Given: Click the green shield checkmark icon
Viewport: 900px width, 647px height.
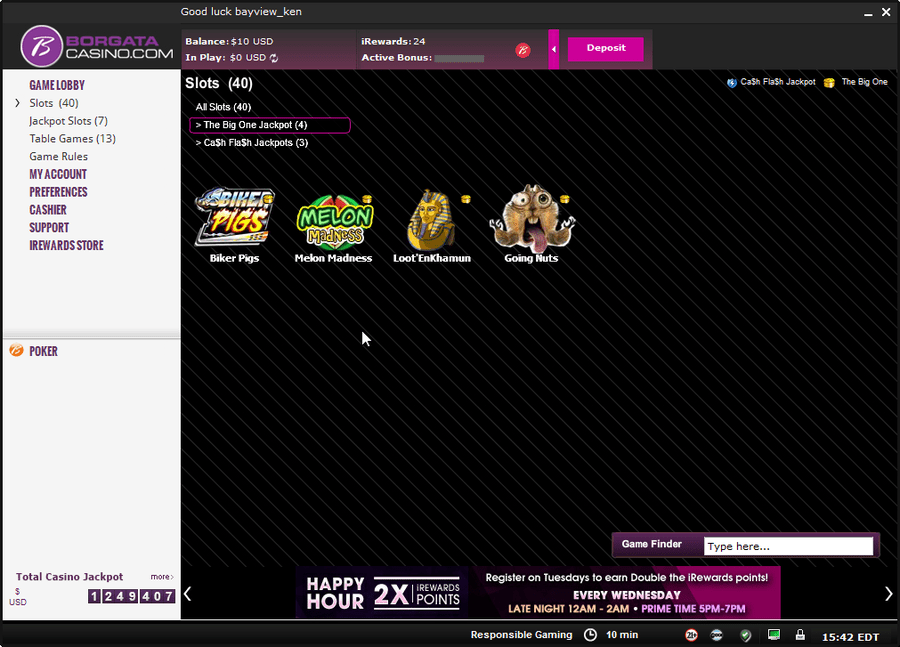Looking at the screenshot, I should [745, 635].
